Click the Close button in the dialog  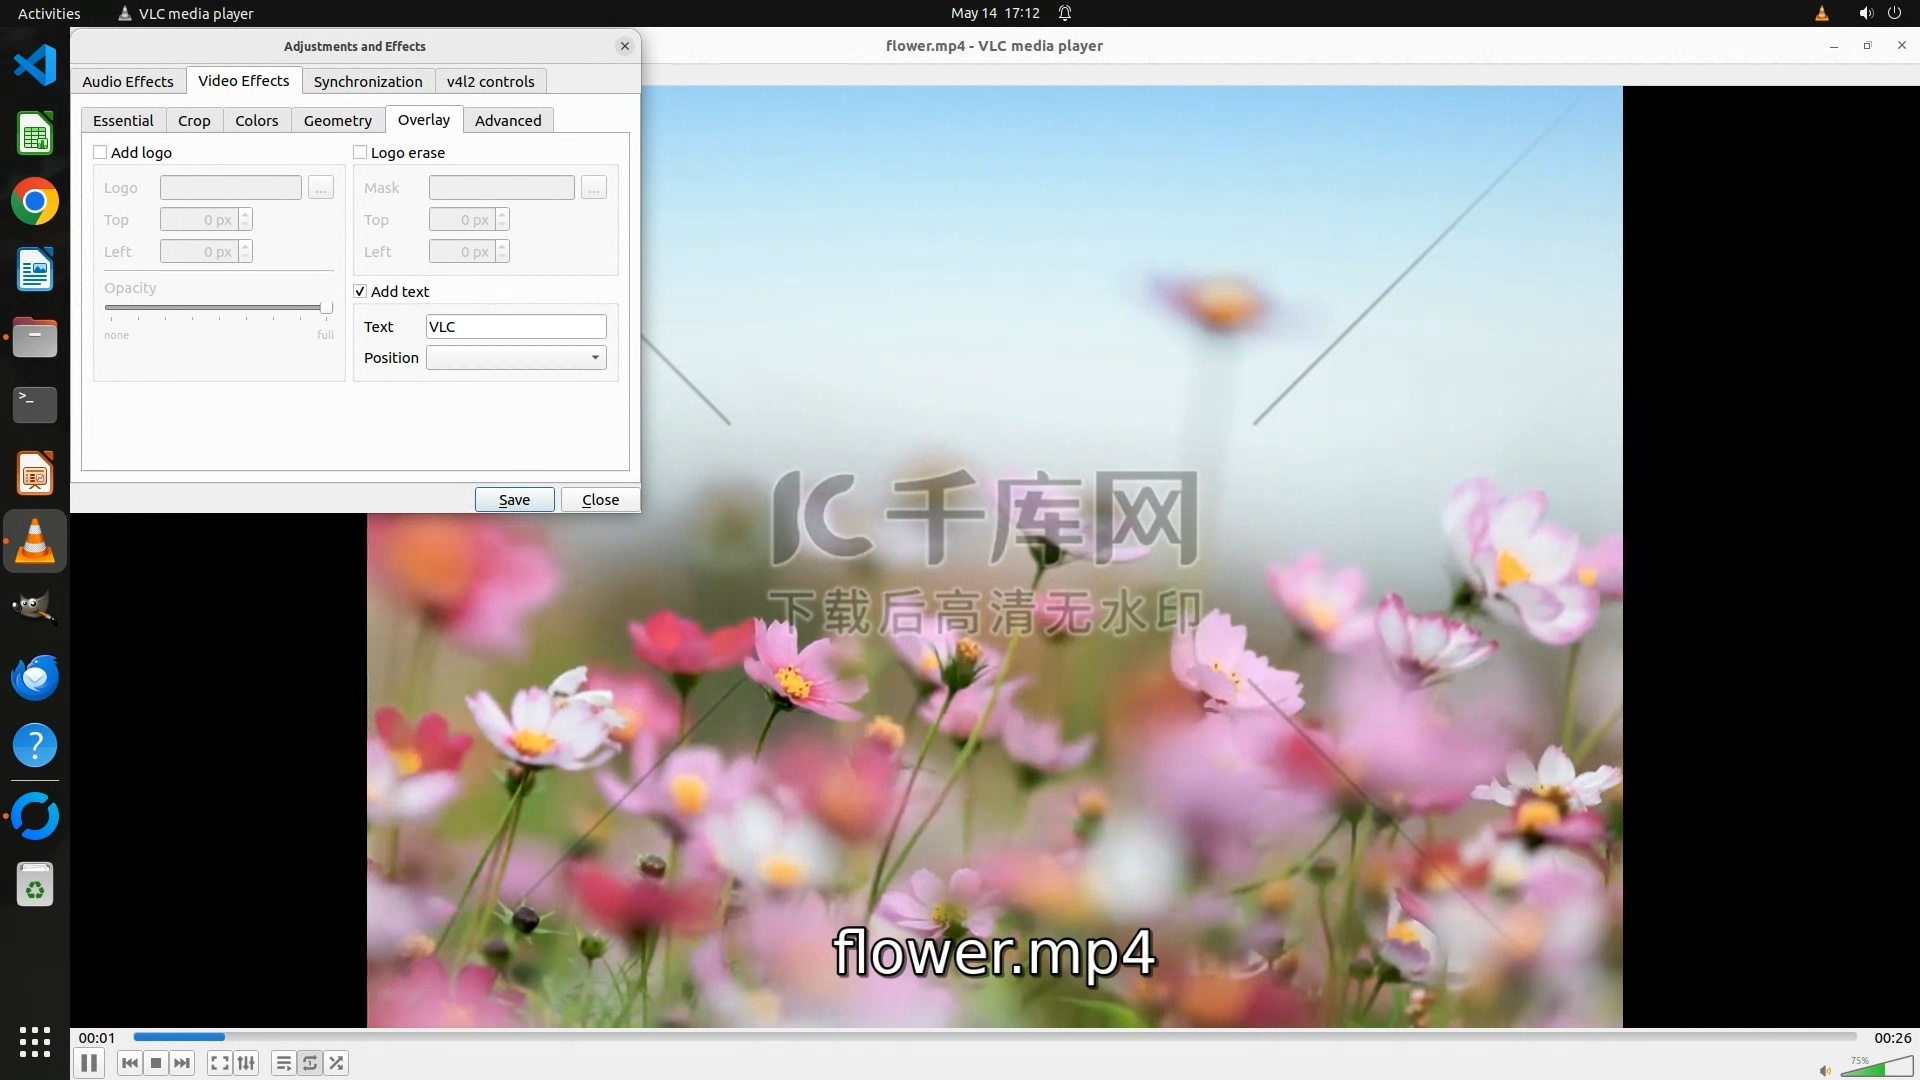(600, 499)
